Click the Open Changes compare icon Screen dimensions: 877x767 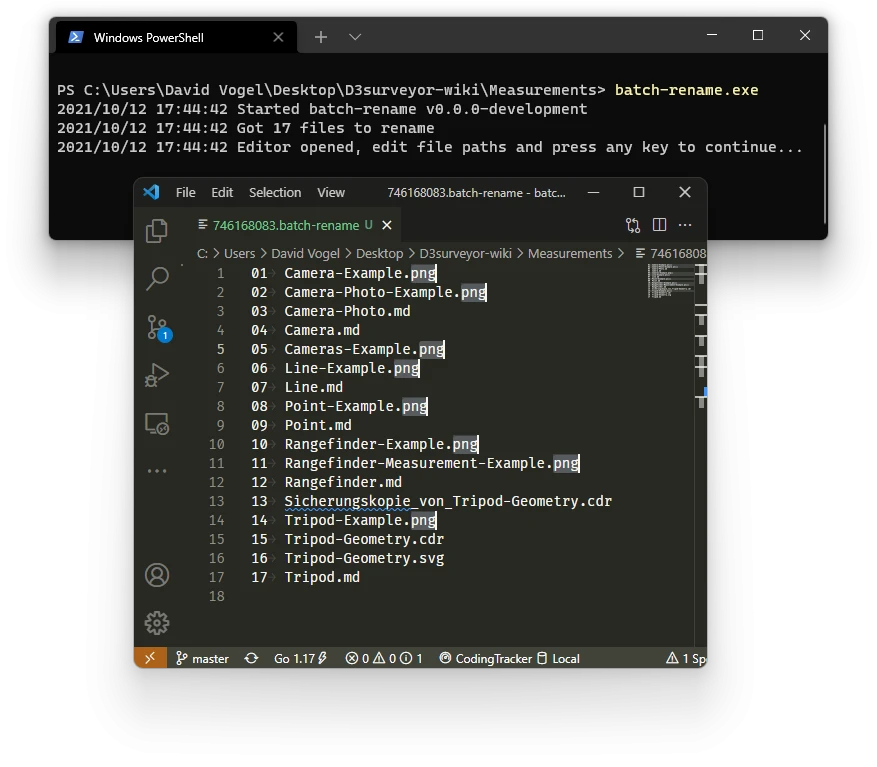point(633,225)
